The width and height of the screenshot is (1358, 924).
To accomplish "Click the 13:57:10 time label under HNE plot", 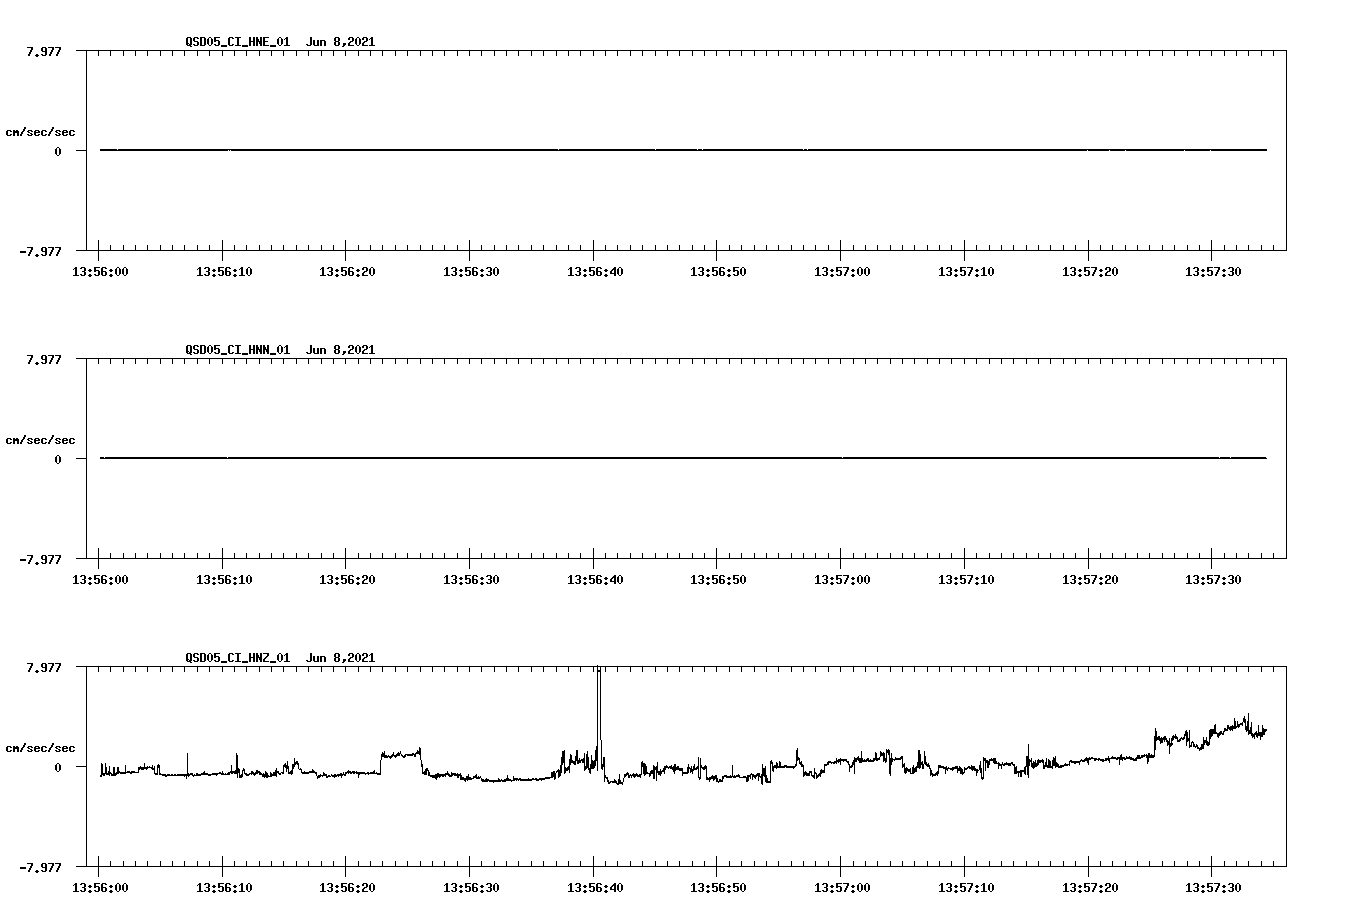I will [x=966, y=271].
